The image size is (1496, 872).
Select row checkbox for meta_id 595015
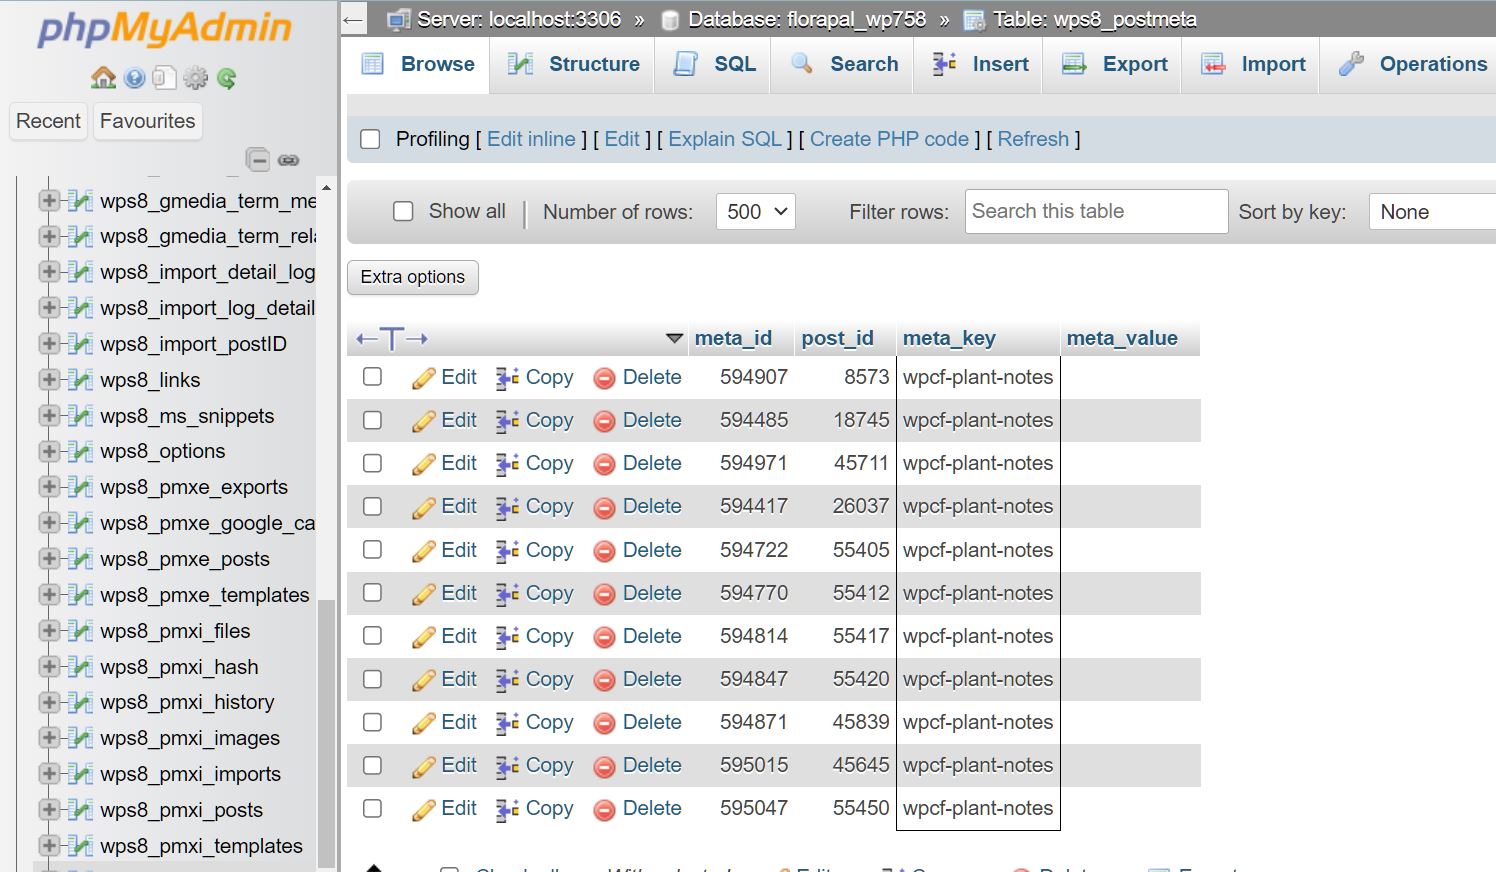click(x=372, y=765)
